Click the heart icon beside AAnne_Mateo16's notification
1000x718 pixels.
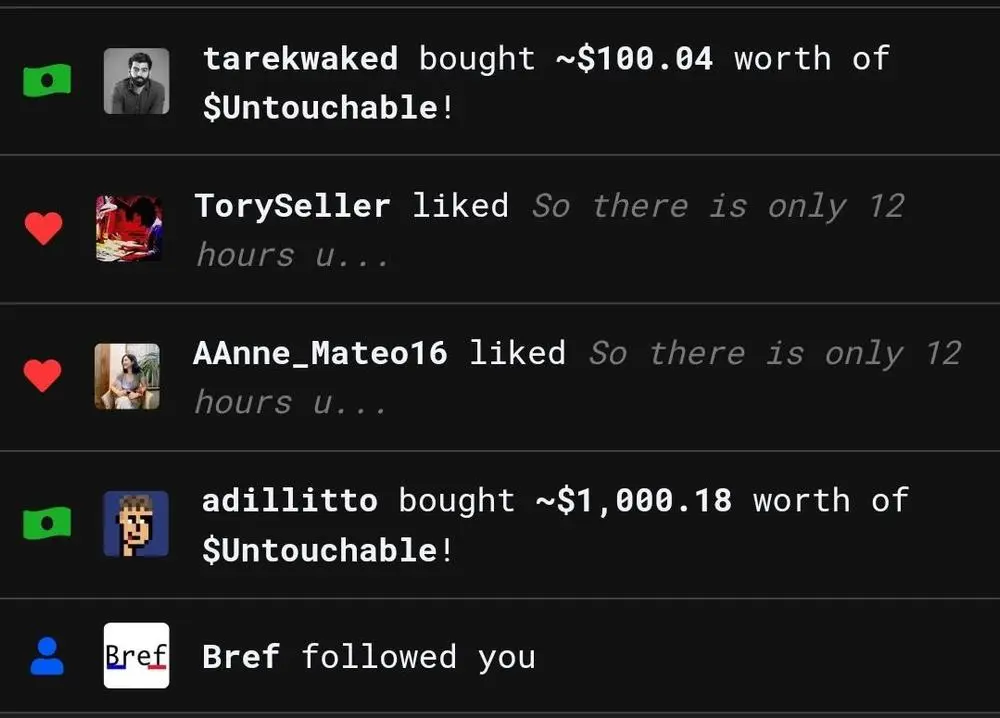[x=44, y=377]
